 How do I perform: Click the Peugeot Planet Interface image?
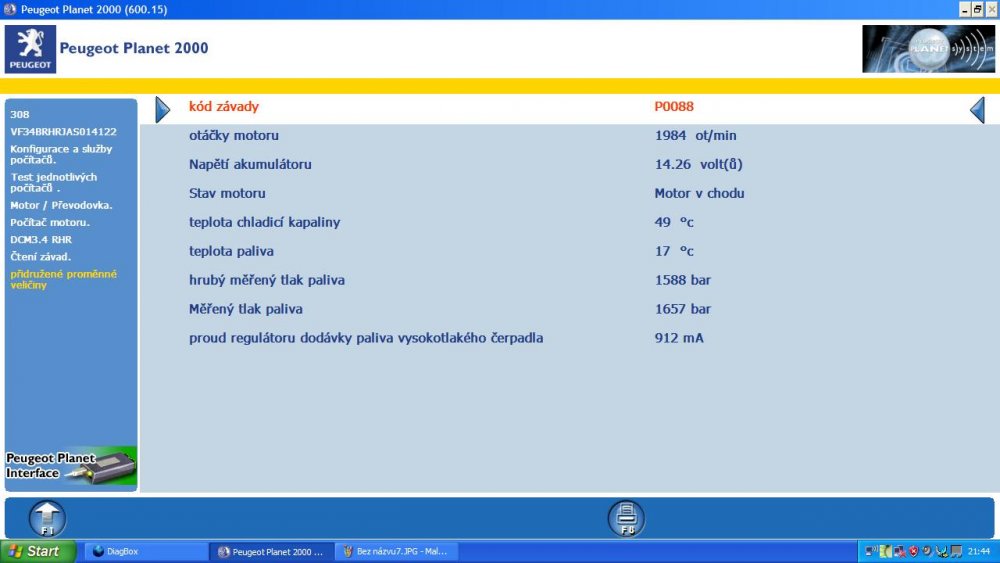(x=71, y=467)
